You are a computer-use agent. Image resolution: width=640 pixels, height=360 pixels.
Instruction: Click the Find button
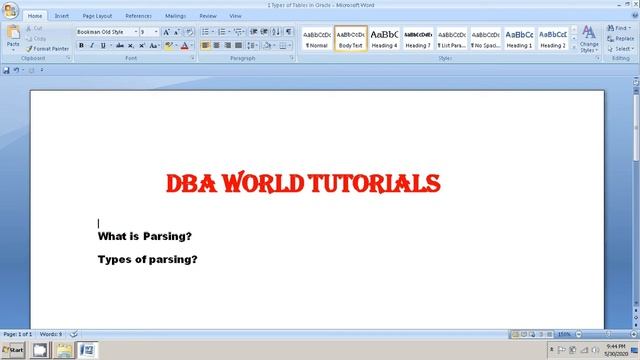tap(619, 28)
